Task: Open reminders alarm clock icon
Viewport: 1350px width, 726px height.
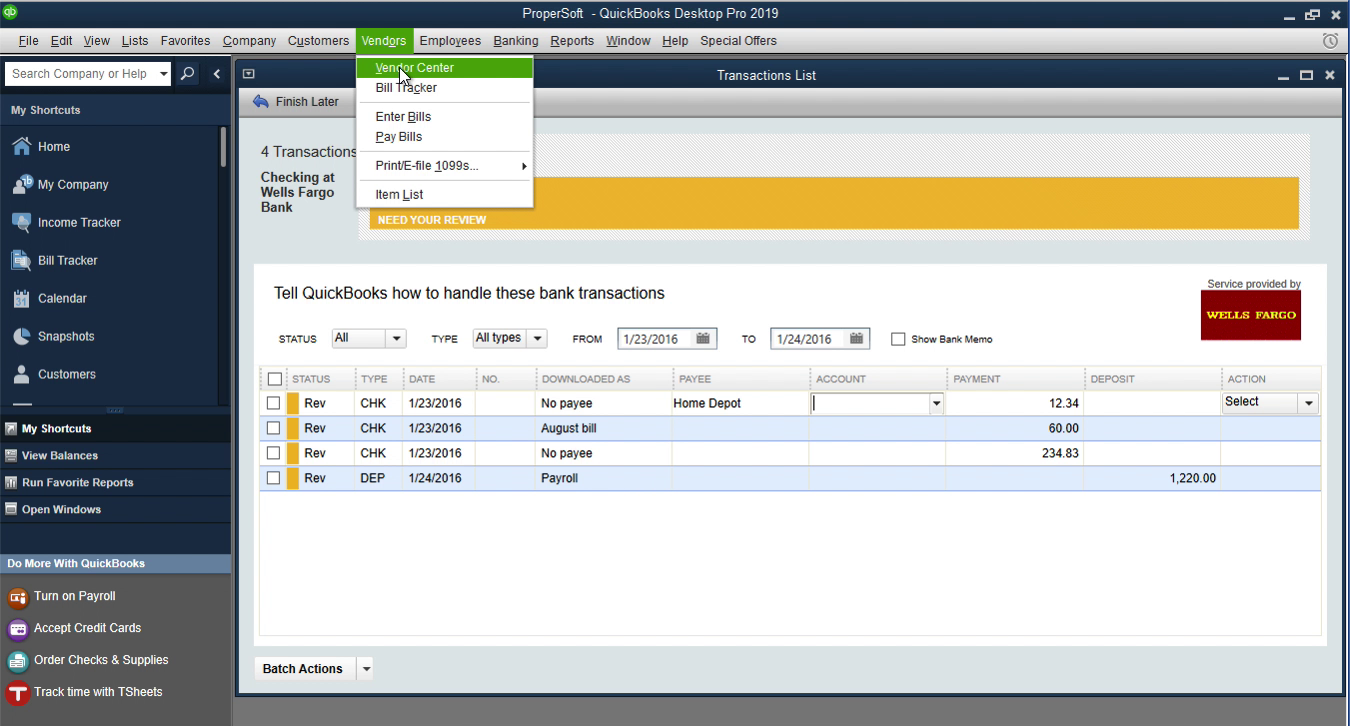Action: pos(1330,41)
